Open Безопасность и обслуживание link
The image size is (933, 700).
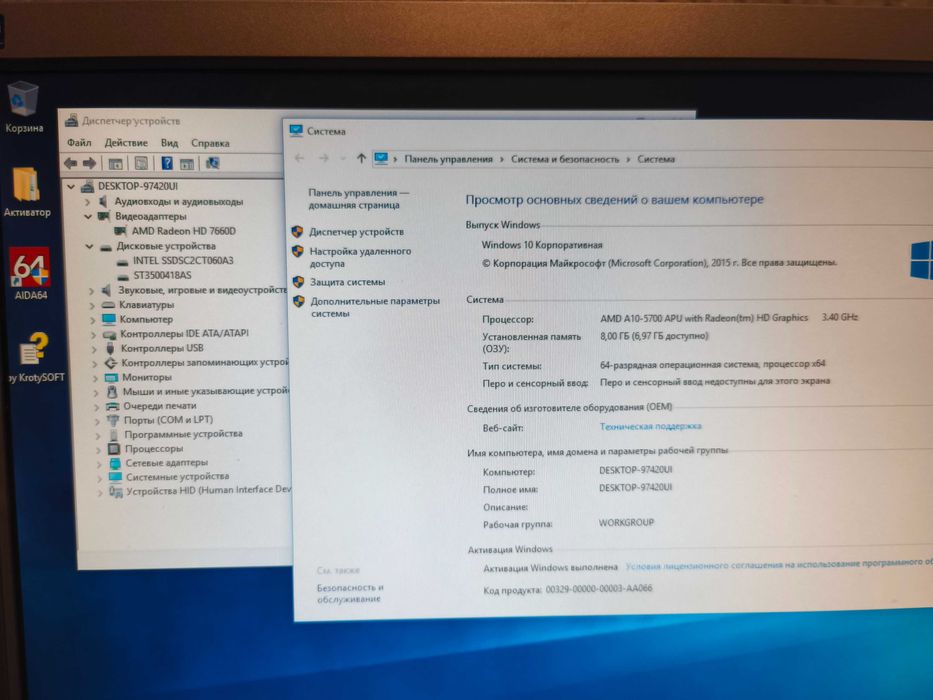(350, 593)
